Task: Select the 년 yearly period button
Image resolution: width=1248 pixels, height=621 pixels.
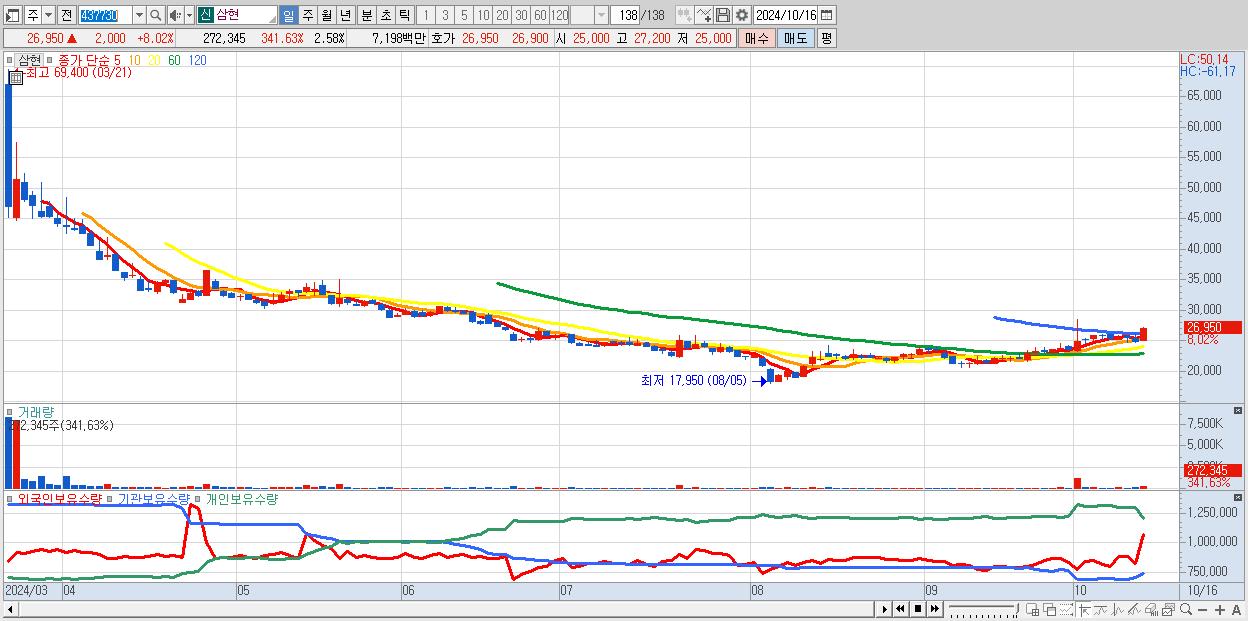Action: point(346,15)
